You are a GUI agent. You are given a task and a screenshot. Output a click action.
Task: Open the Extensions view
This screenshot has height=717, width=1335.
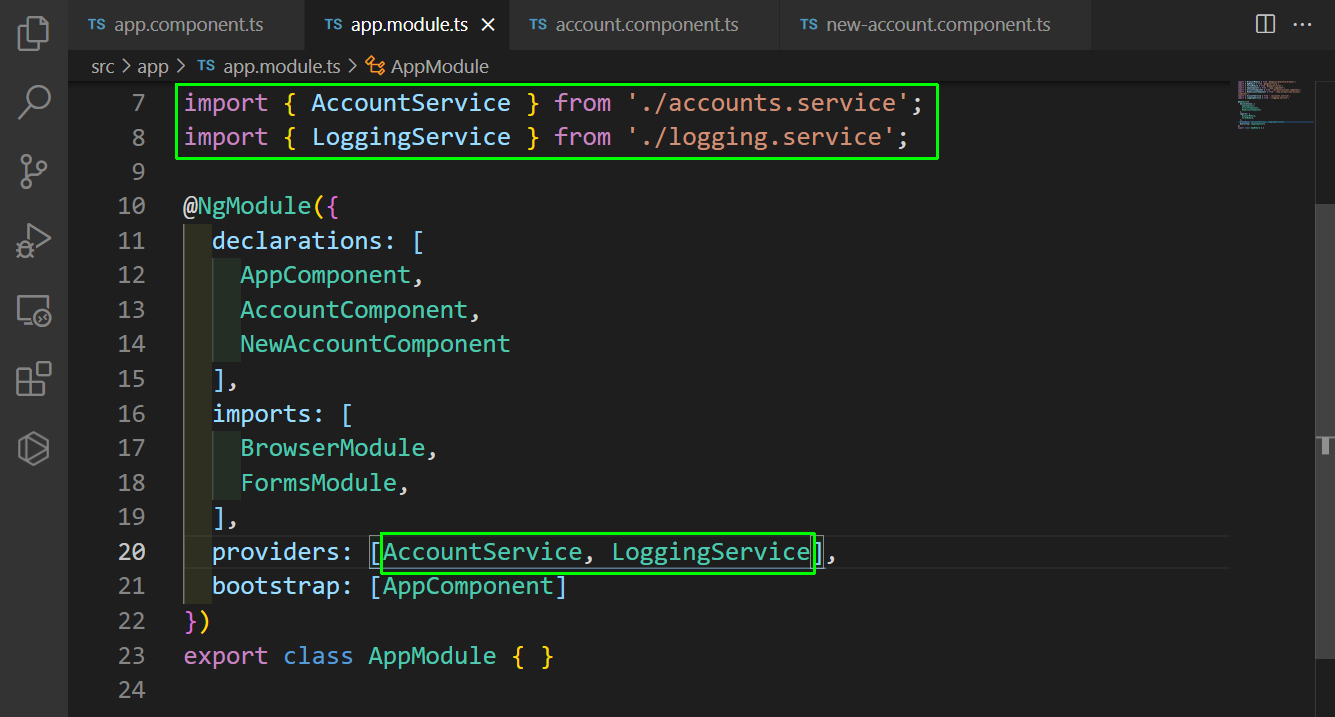(34, 380)
